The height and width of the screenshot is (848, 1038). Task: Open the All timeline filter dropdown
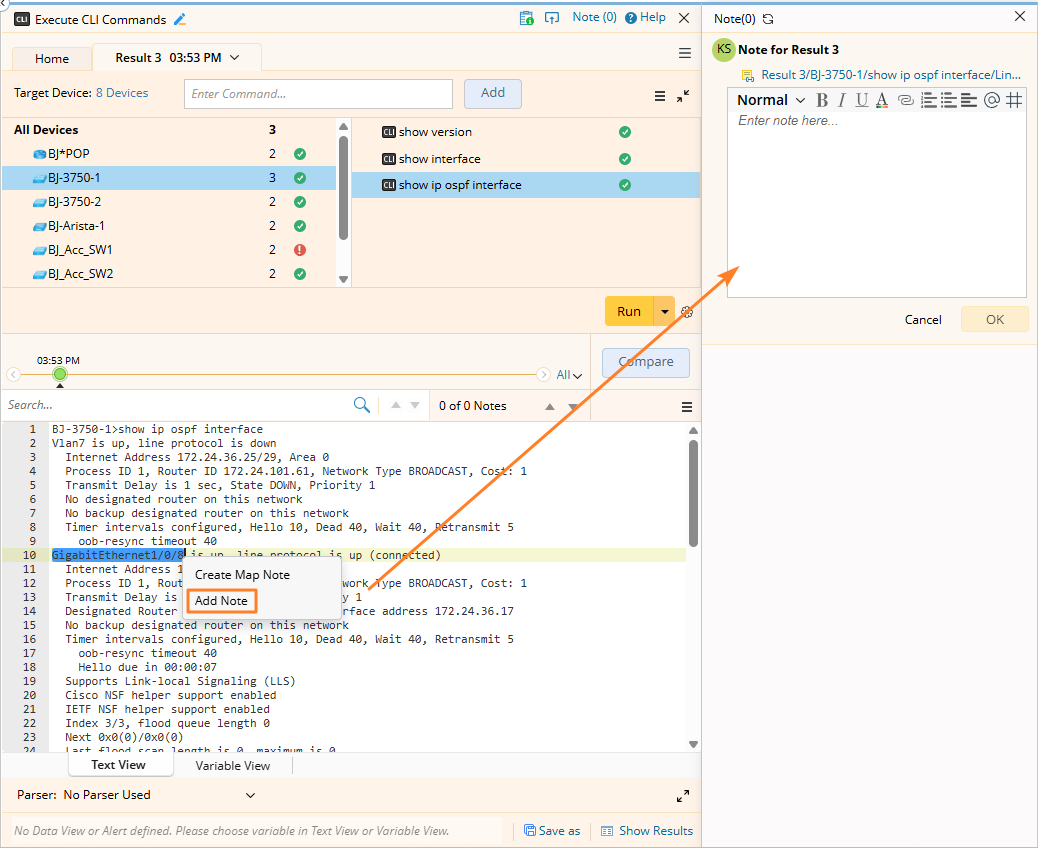[569, 375]
